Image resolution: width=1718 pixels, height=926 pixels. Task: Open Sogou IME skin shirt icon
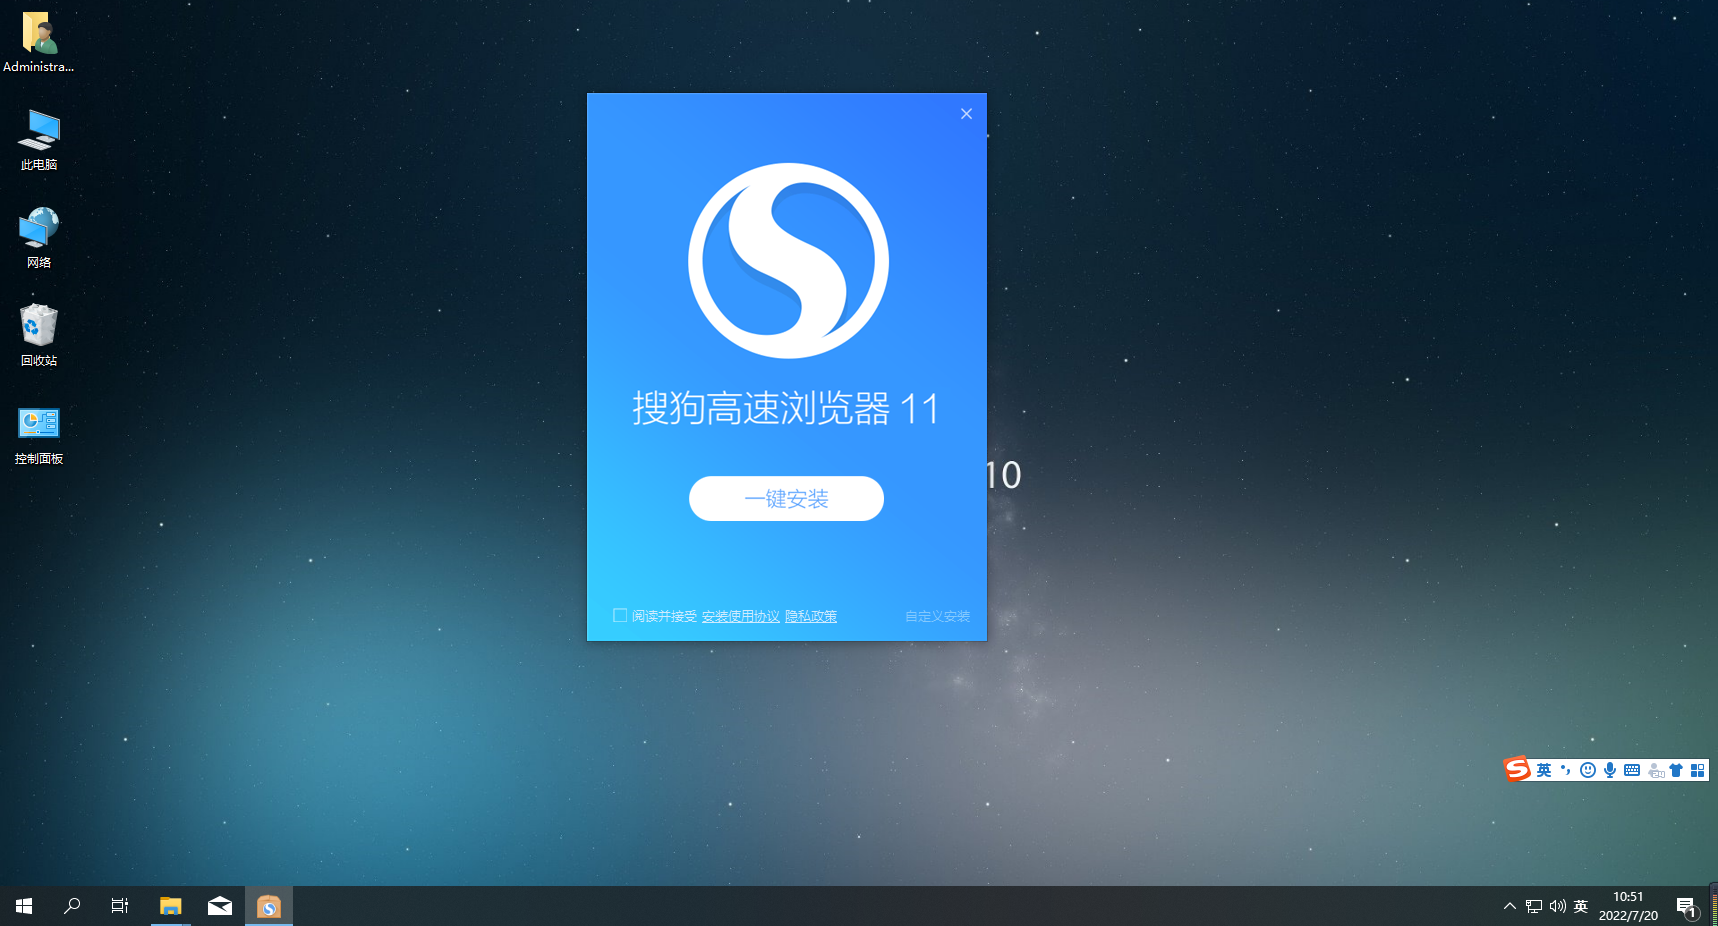(1676, 770)
